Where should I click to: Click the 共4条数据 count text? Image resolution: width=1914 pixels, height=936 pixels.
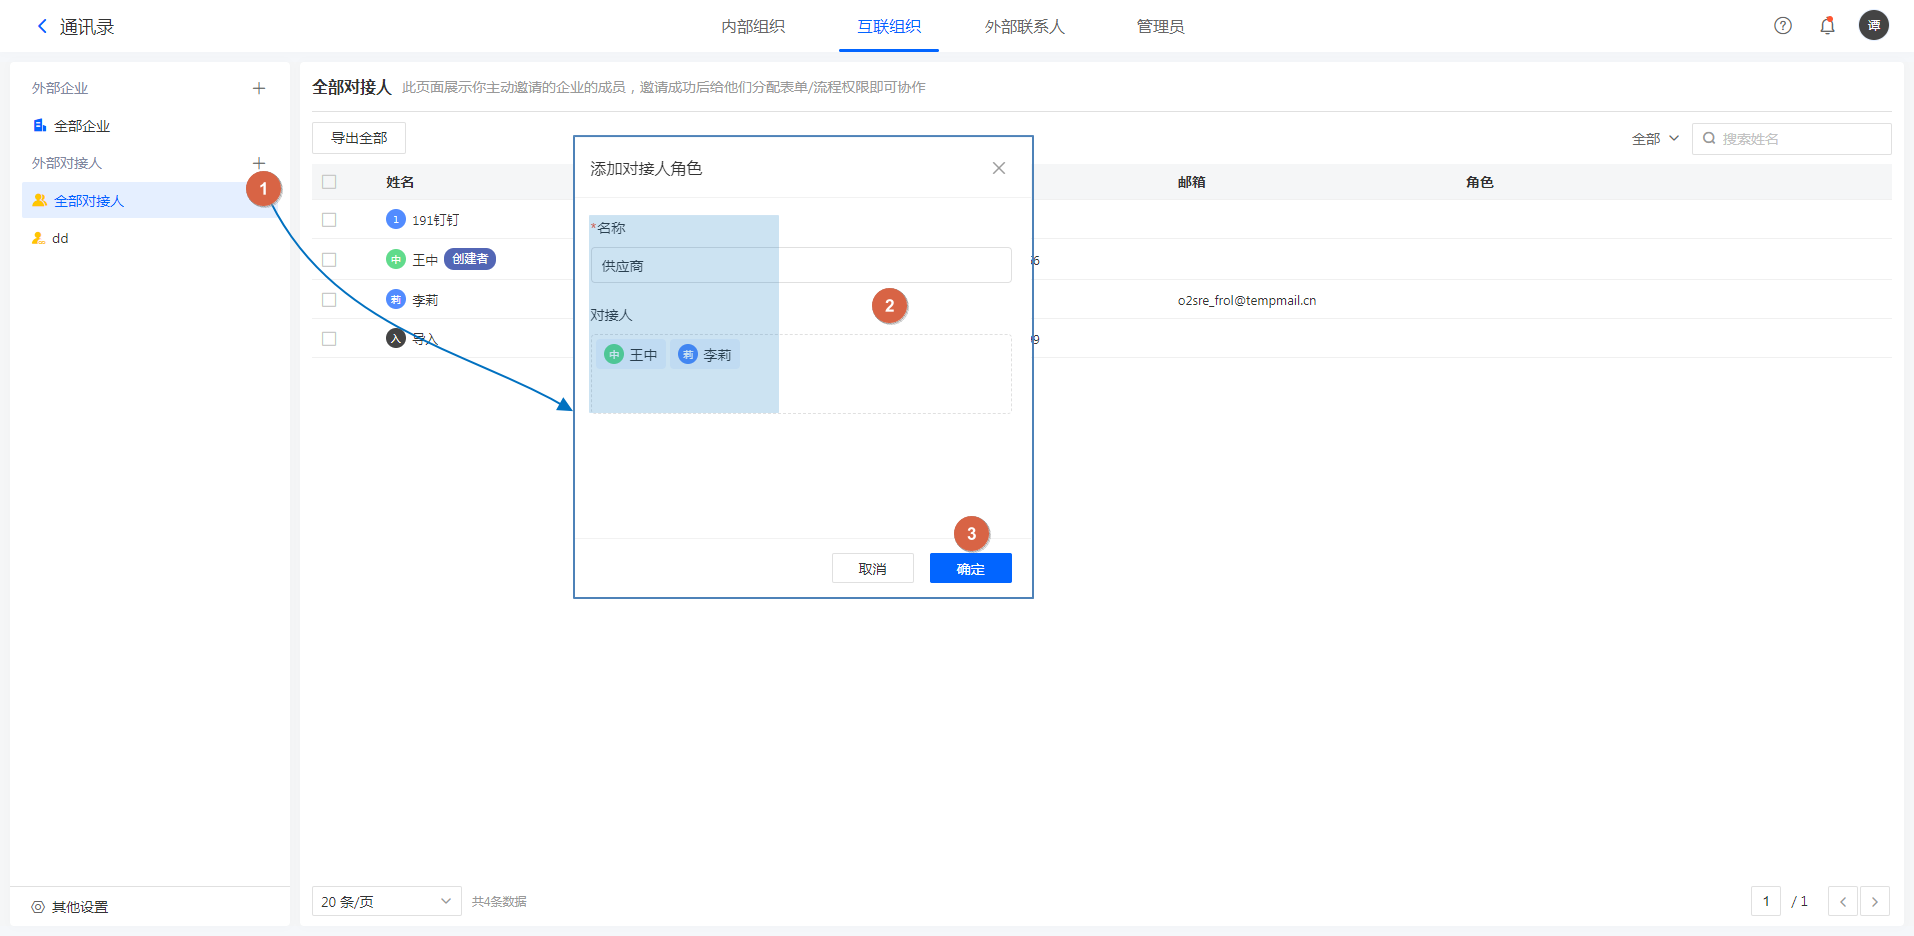click(x=499, y=901)
